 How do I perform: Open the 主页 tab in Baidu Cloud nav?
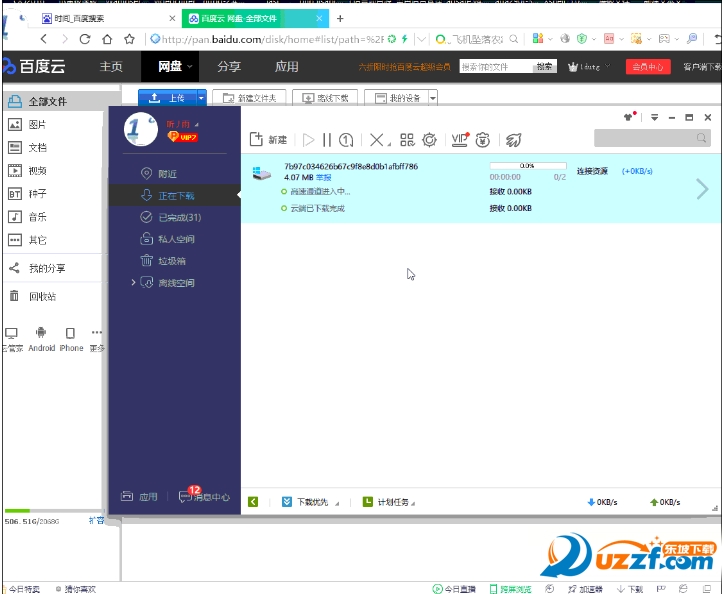tap(111, 67)
